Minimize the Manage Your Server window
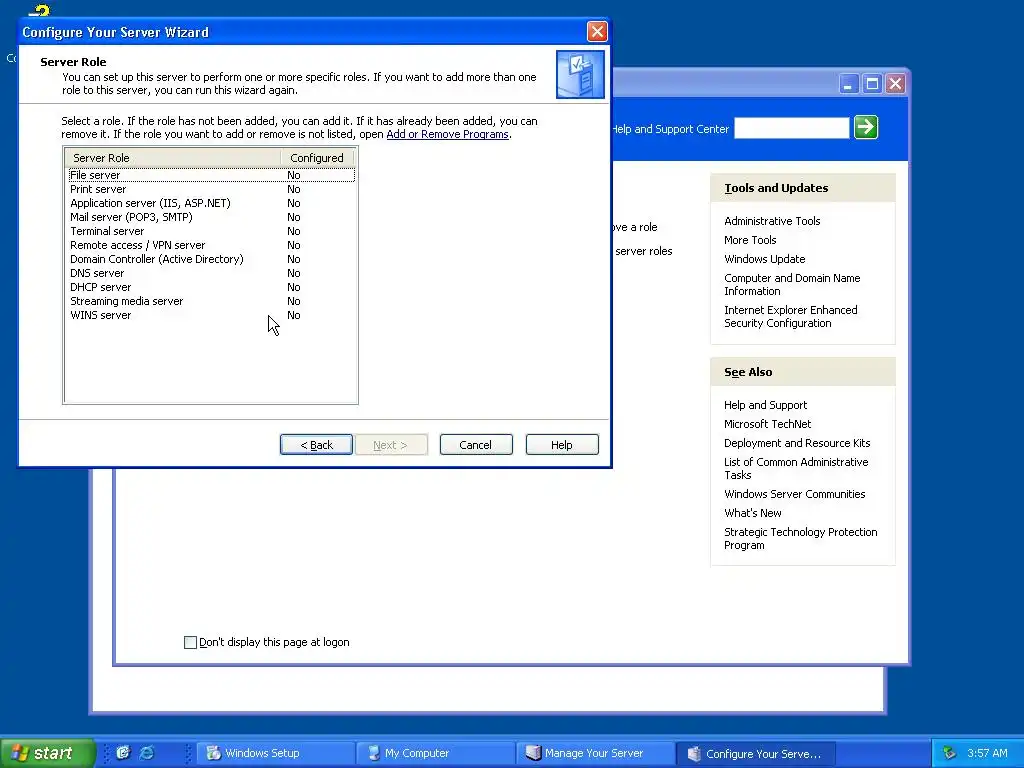This screenshot has width=1024, height=768. [x=848, y=84]
